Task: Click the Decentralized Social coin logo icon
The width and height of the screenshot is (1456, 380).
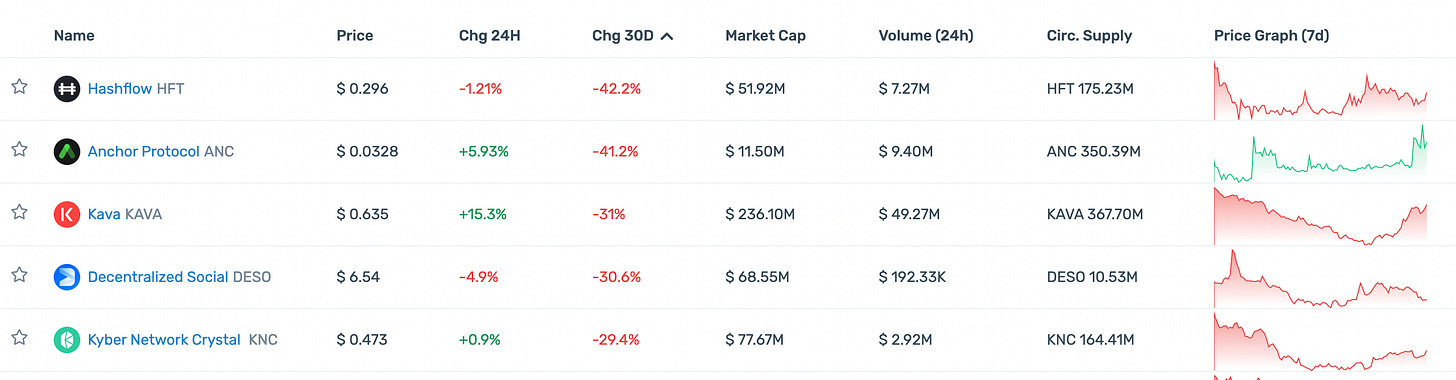Action: click(x=66, y=277)
